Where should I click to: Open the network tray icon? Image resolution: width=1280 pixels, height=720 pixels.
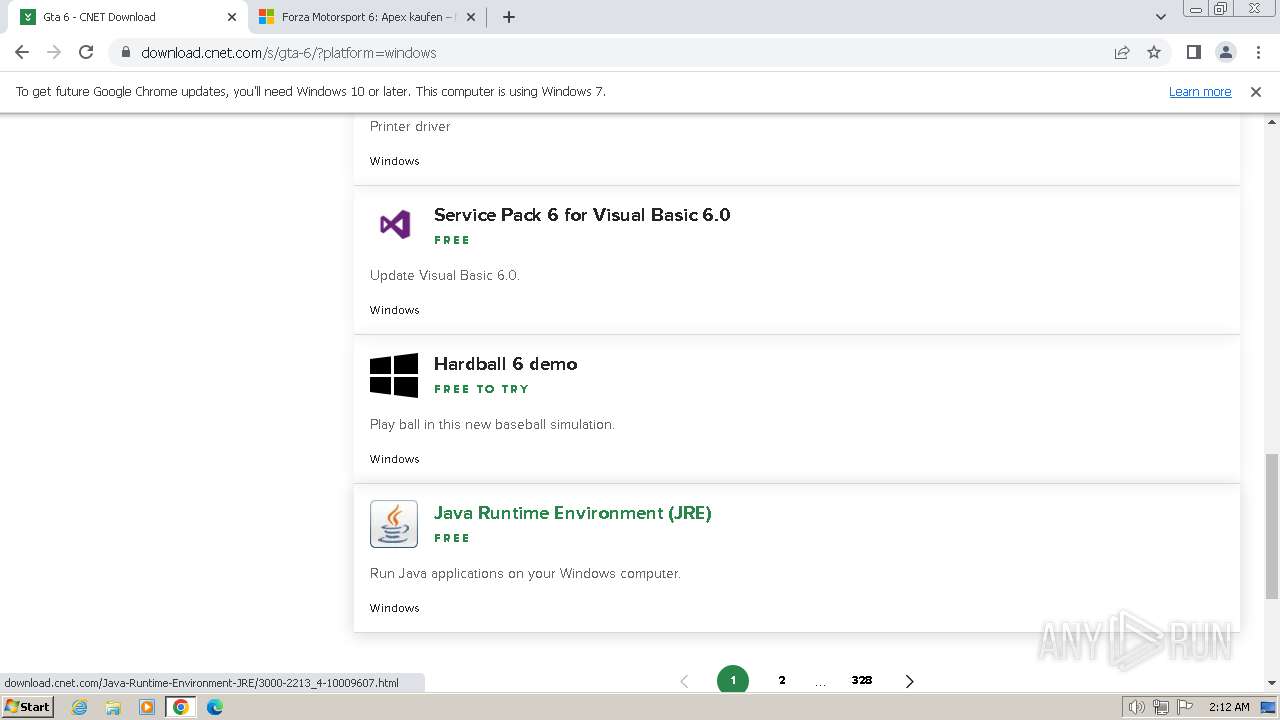[x=1161, y=707]
